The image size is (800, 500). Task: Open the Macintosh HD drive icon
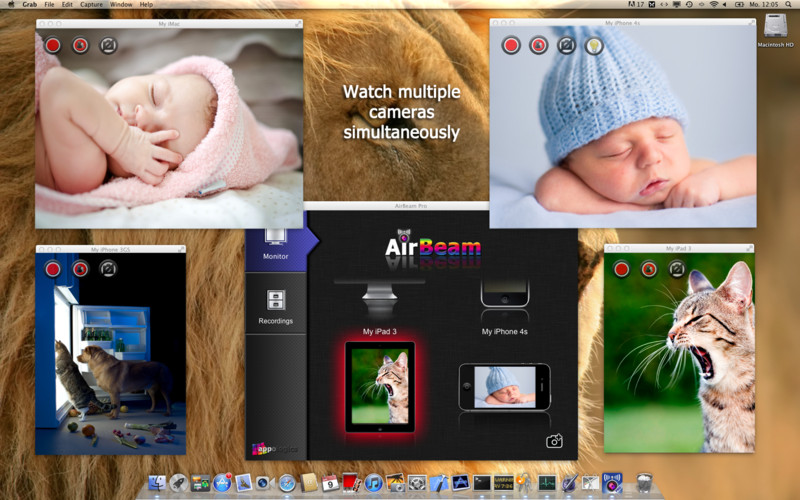pos(776,30)
